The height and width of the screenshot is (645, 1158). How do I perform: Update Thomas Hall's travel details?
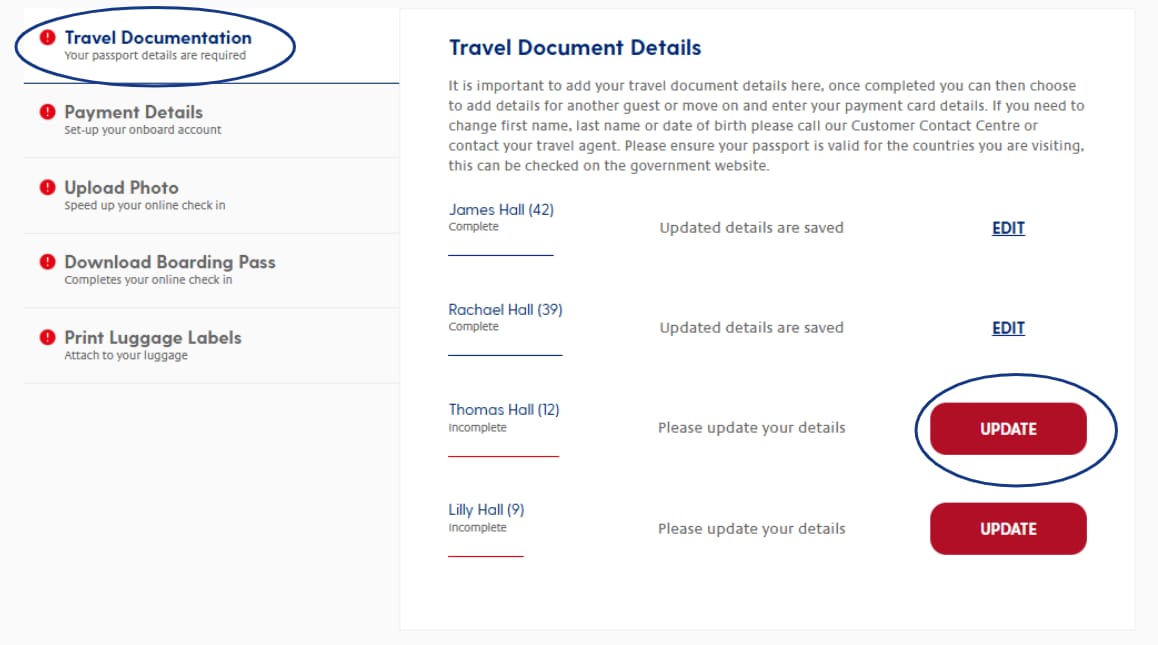pos(1008,429)
